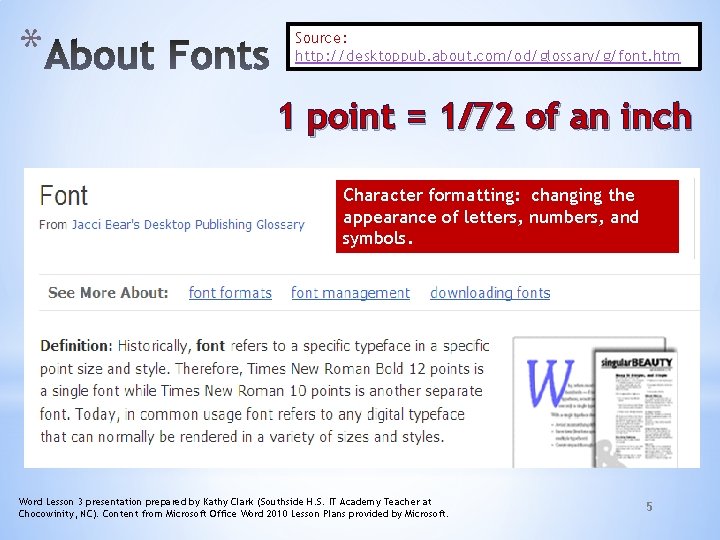Click the singularBEAUTY newsletter thumbnail

click(635, 408)
